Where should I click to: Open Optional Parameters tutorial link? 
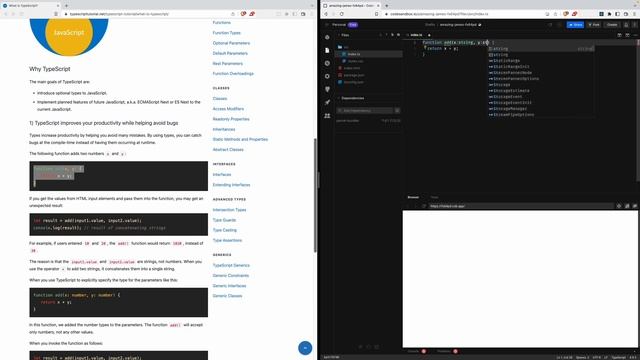[x=231, y=43]
